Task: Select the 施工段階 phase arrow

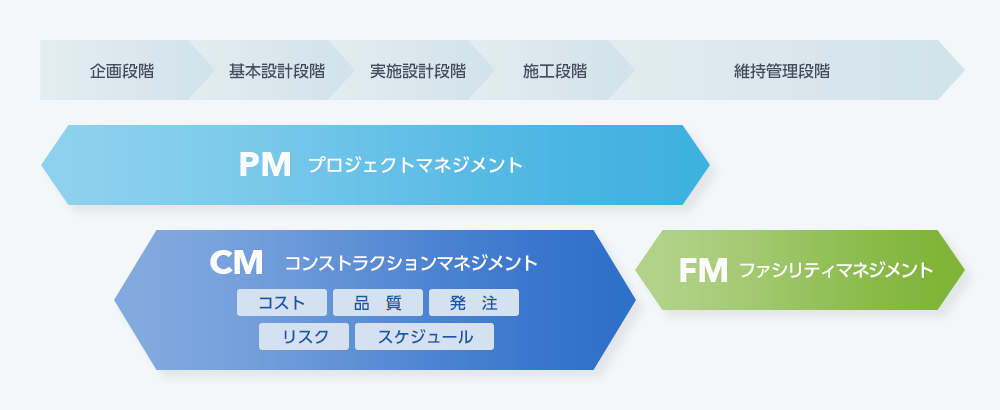Action: tap(555, 70)
